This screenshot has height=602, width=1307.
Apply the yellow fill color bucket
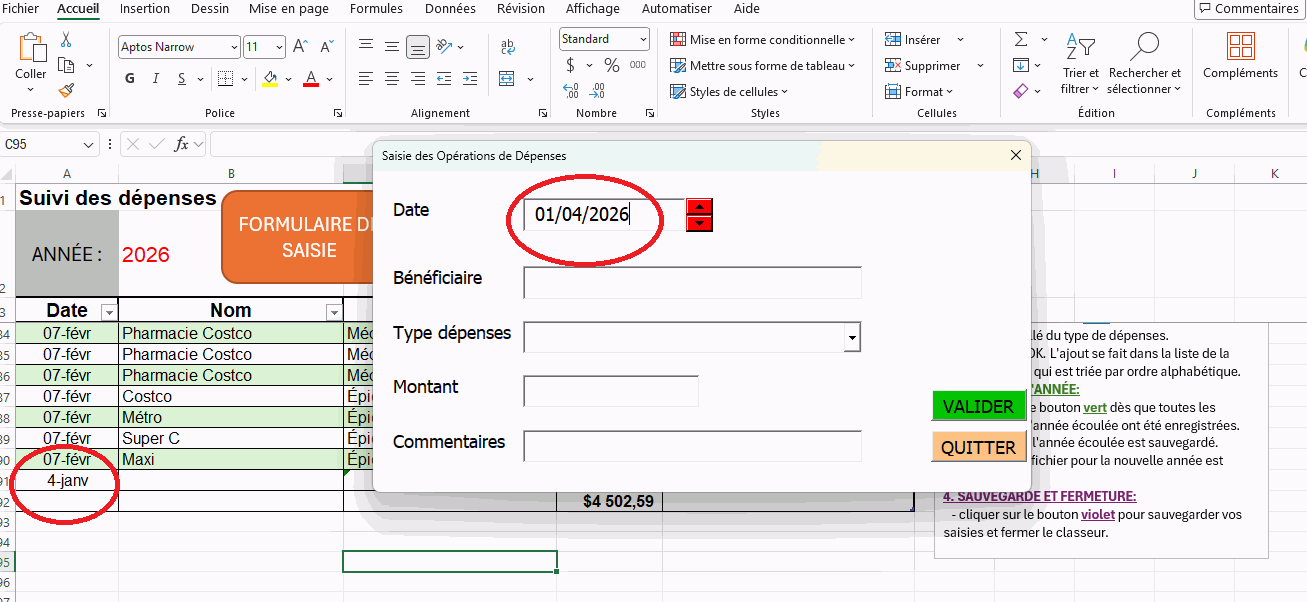[x=270, y=79]
